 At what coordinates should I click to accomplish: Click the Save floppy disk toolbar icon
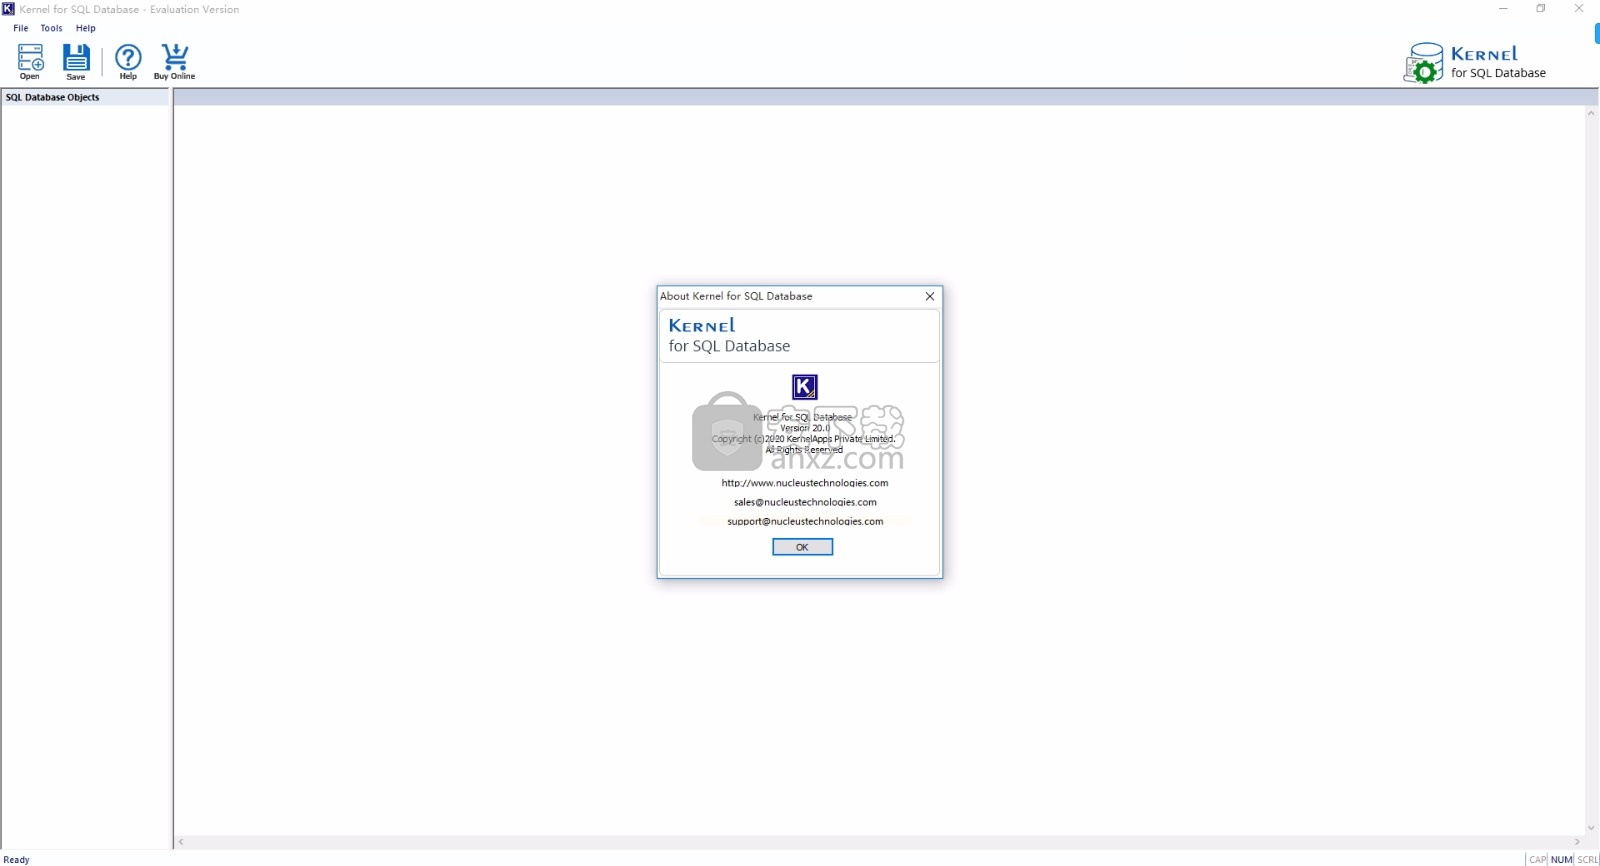(76, 61)
